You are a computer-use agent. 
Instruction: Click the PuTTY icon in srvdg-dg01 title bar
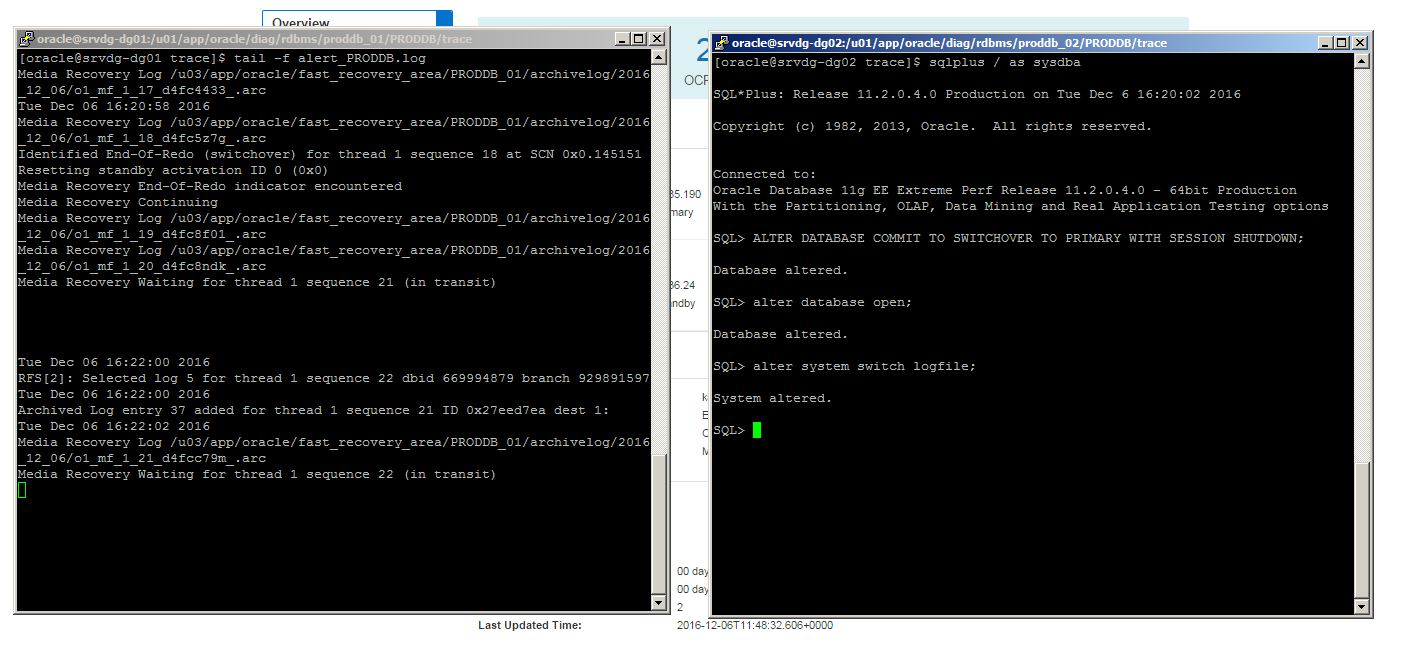pos(27,39)
